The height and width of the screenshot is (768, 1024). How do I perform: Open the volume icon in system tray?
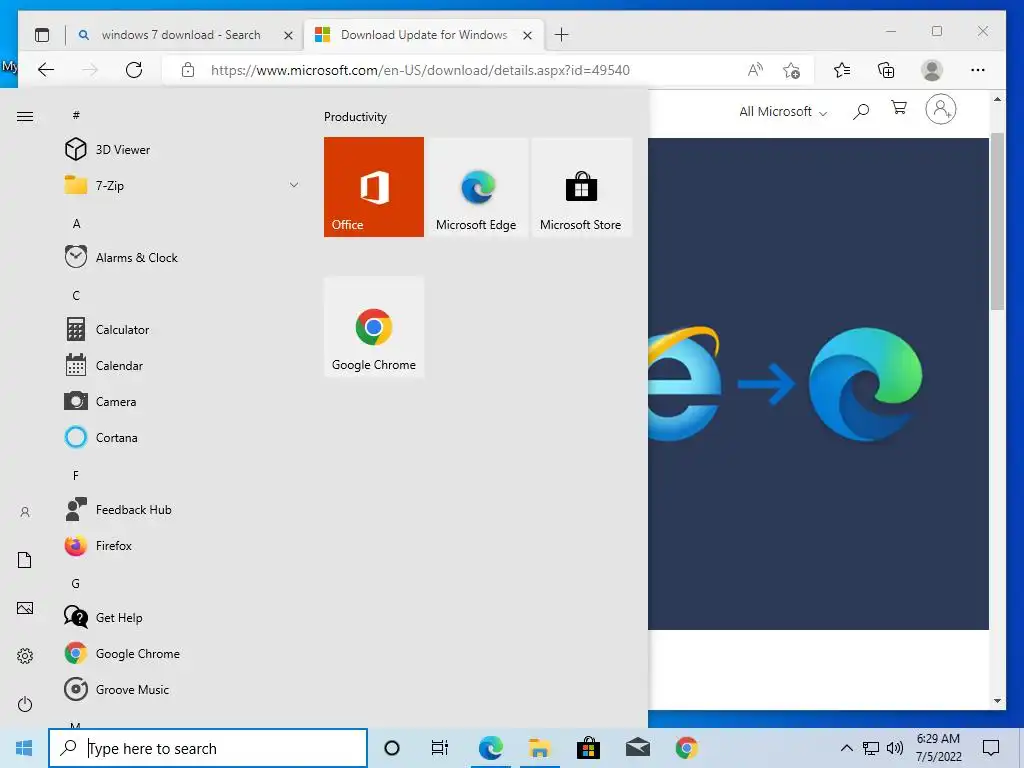coord(895,748)
